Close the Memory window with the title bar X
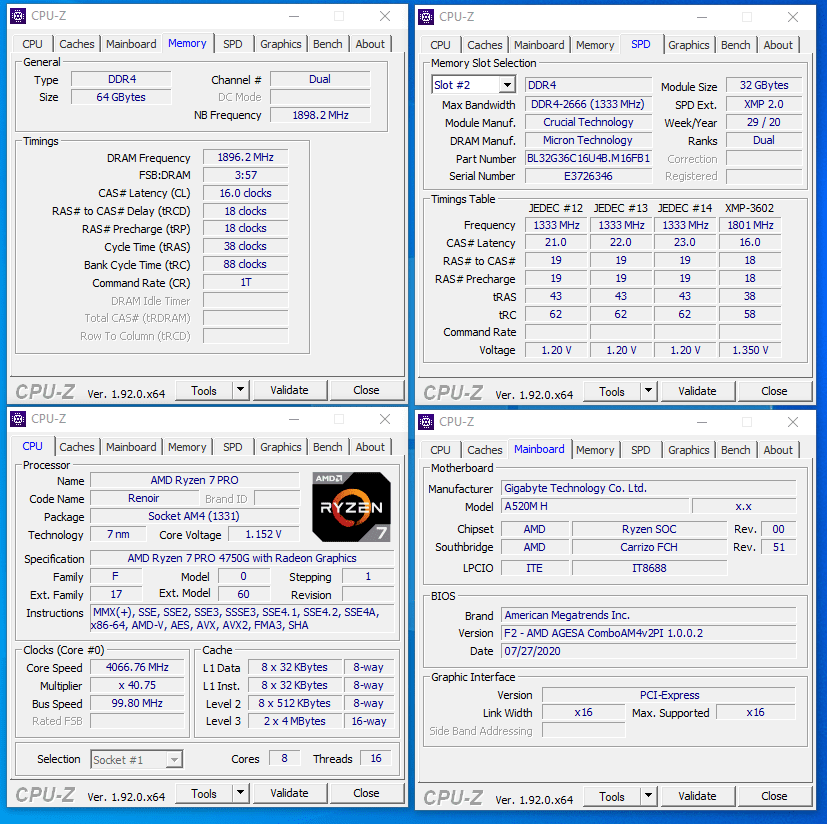 (385, 16)
